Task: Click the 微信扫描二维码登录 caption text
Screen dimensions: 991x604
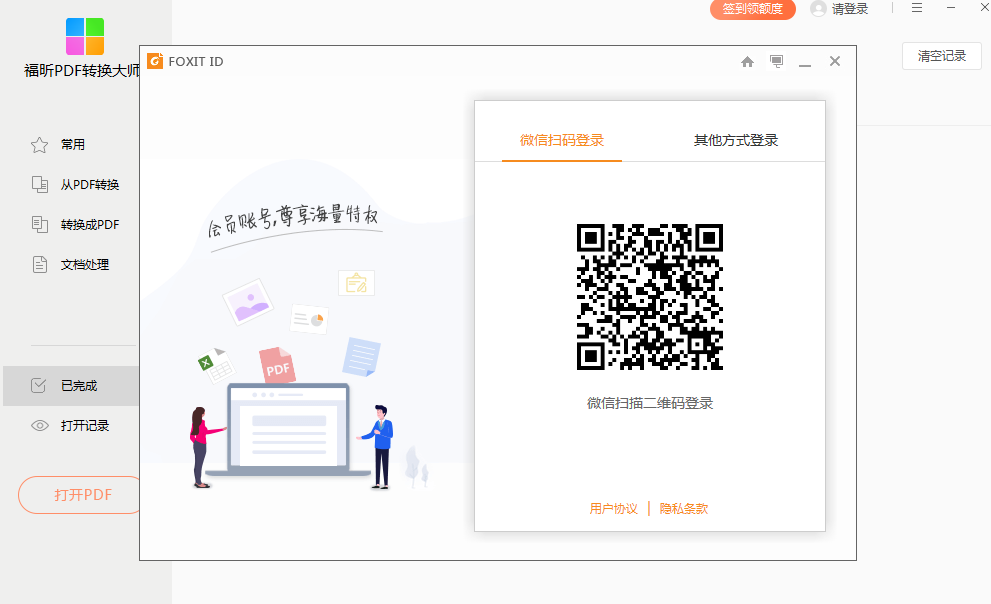Action: point(650,403)
